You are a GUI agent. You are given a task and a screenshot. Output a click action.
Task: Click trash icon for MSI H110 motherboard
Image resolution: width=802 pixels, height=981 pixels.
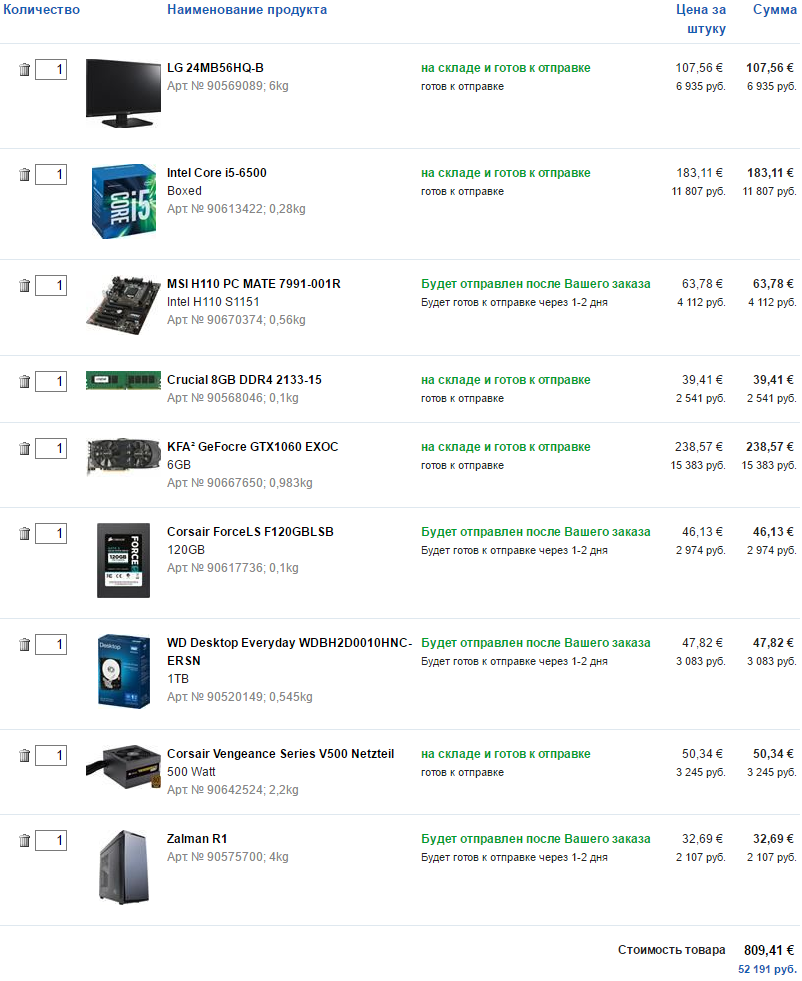(25, 286)
